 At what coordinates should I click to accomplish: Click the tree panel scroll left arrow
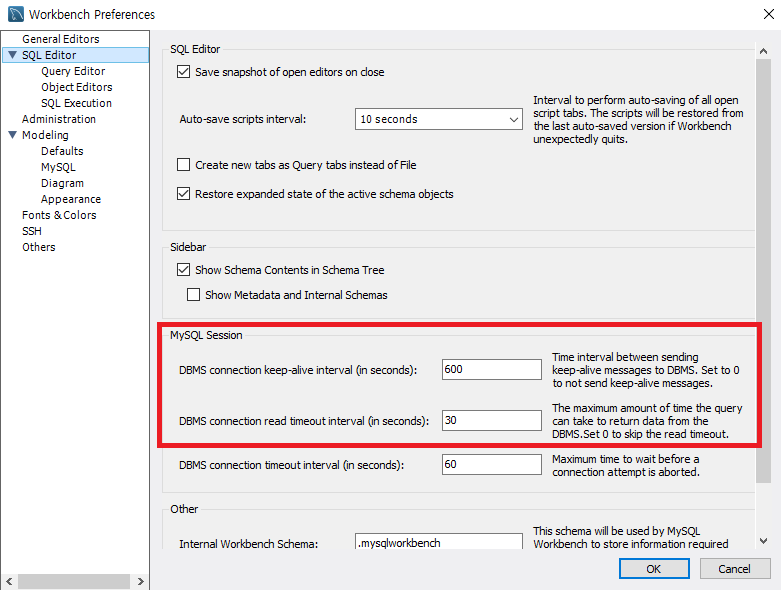point(9,581)
